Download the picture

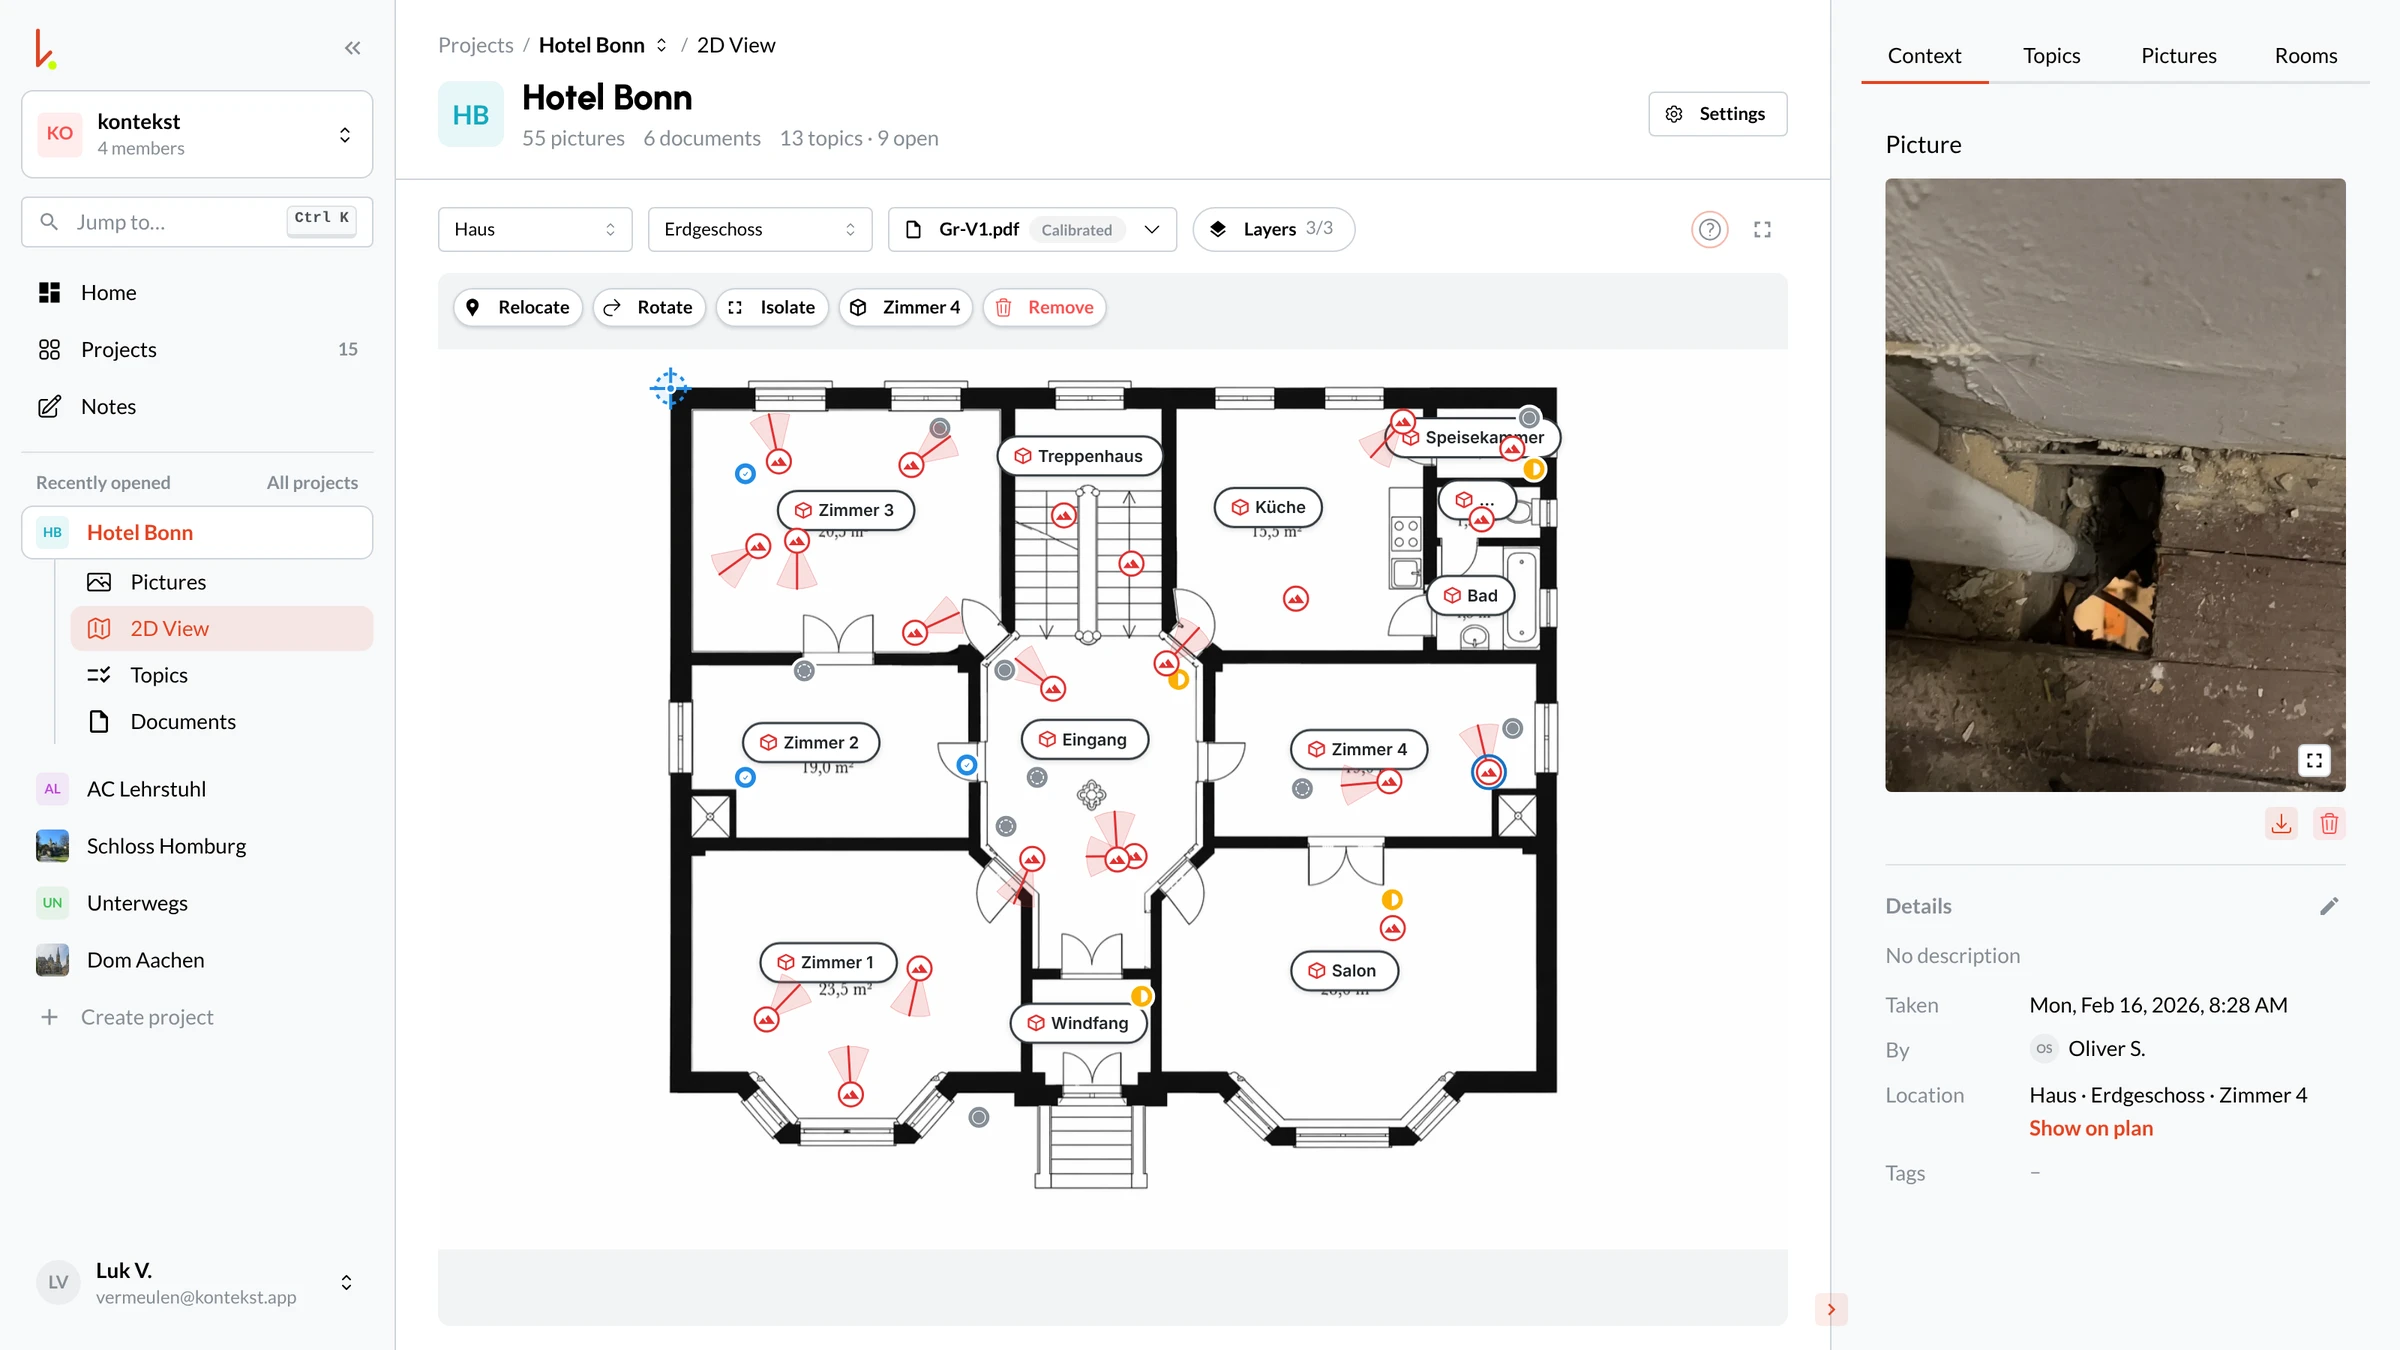(x=2281, y=824)
